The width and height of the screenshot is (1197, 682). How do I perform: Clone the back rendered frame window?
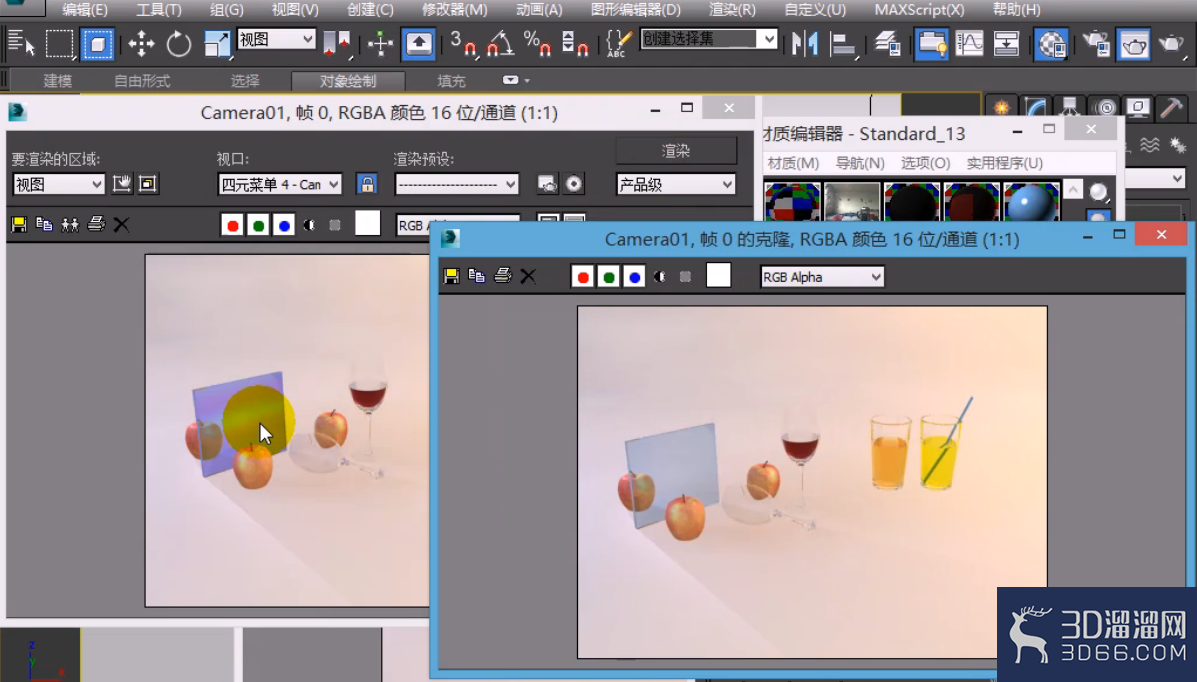[x=70, y=225]
